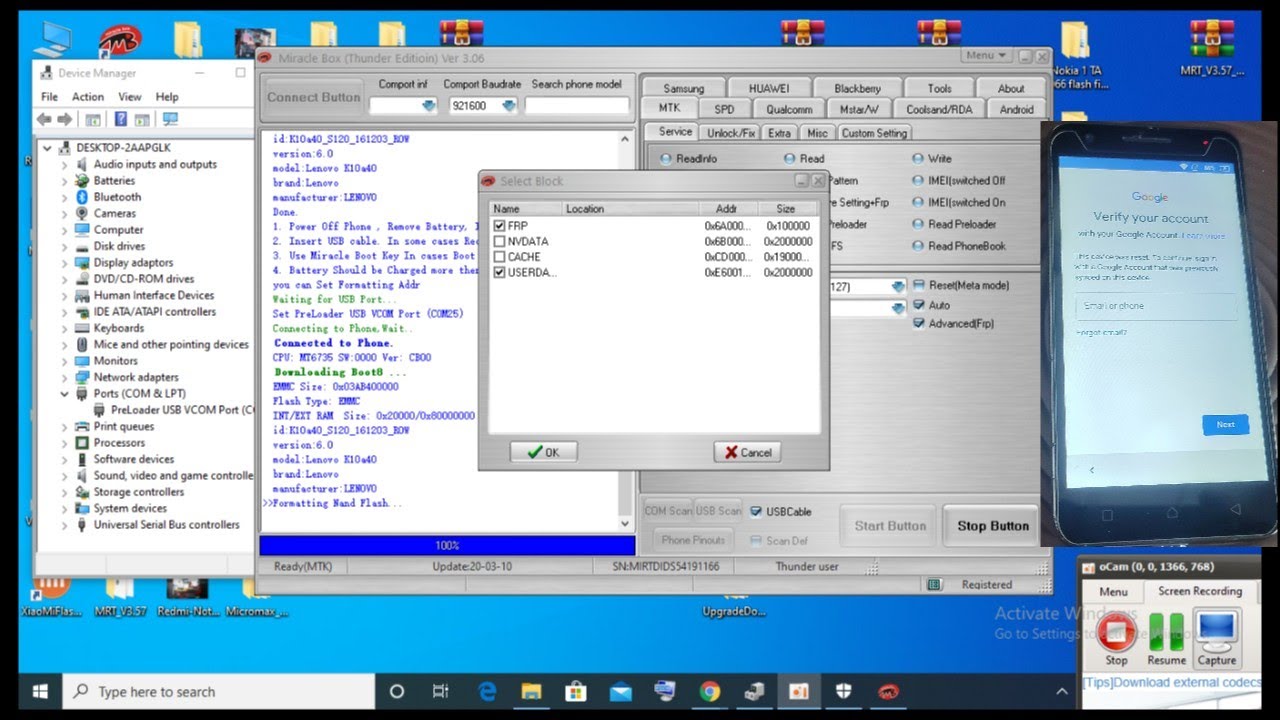Click the 100% blue progress bar
Image resolution: width=1280 pixels, height=720 pixels.
point(447,545)
